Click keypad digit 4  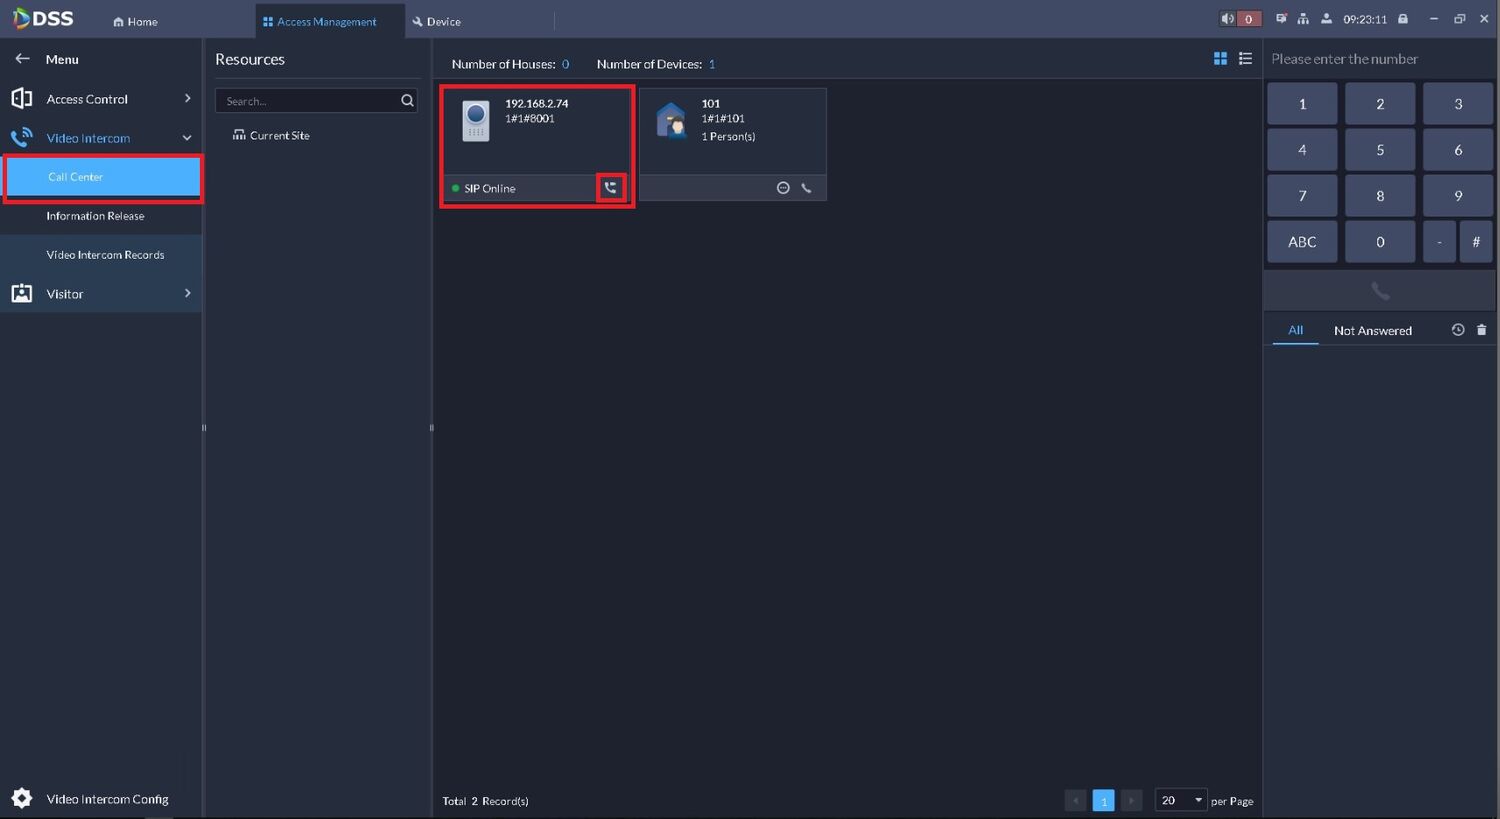point(1302,150)
